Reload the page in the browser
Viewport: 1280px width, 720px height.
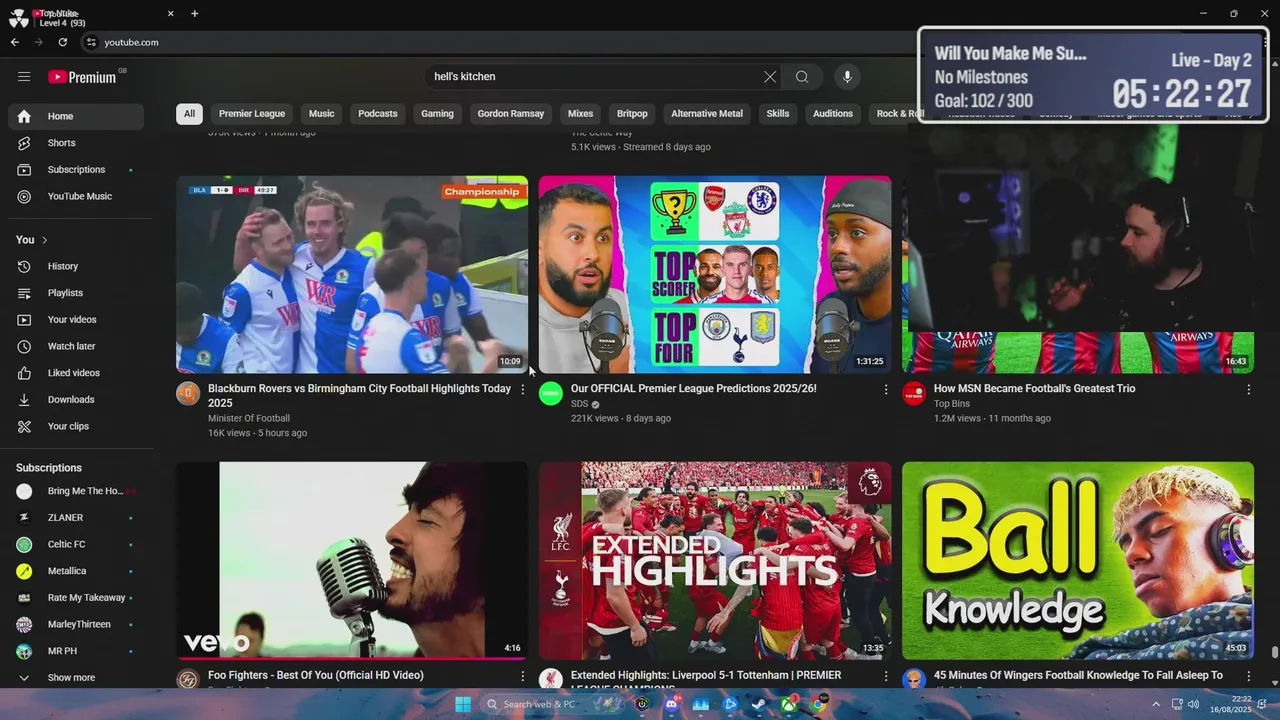(x=63, y=42)
